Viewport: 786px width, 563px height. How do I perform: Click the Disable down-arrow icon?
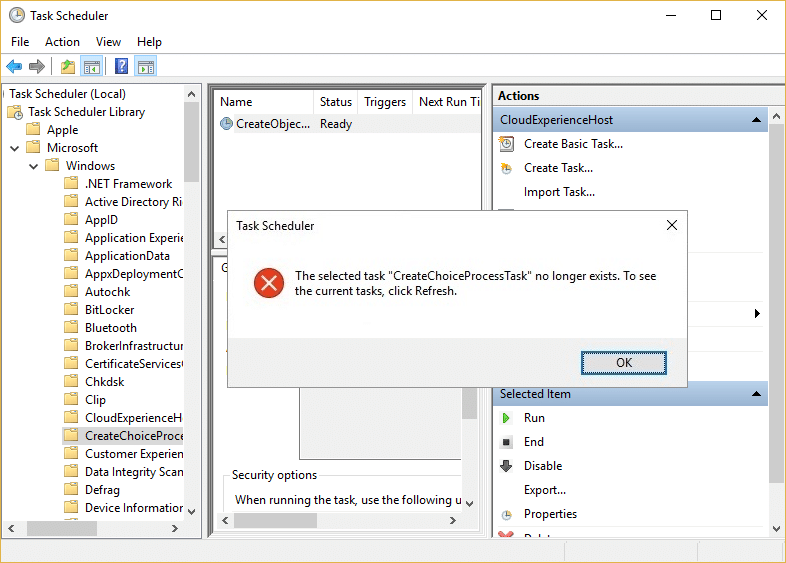click(506, 466)
